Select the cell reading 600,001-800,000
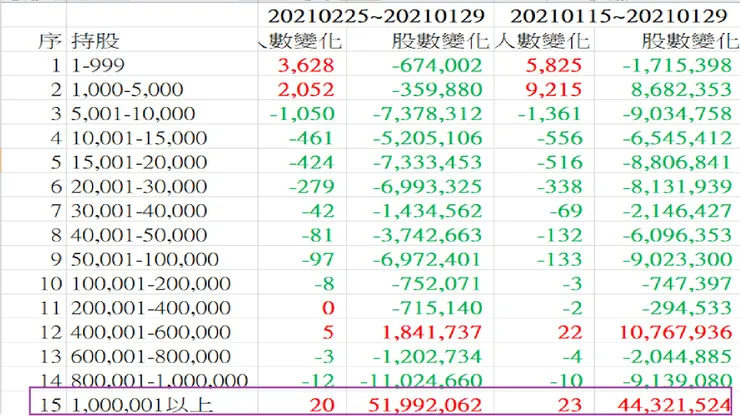 pyautogui.click(x=151, y=357)
